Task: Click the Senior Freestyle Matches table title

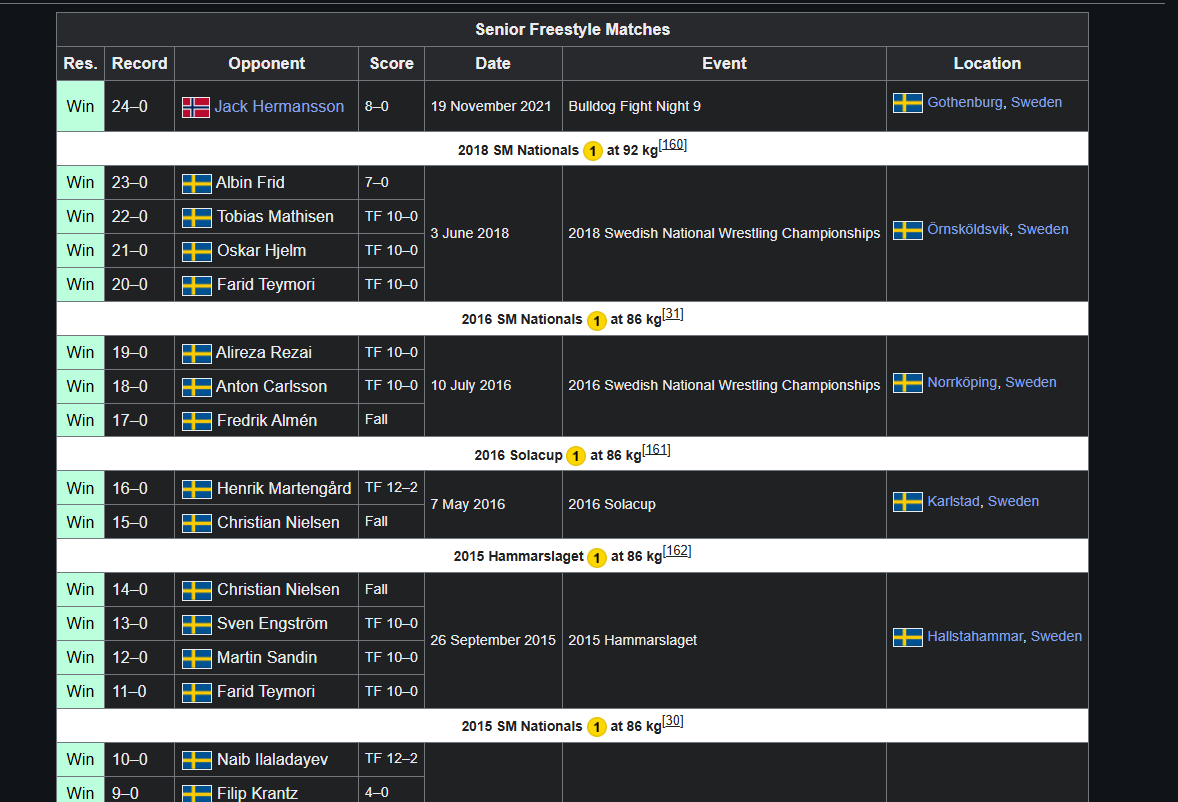Action: pos(572,29)
